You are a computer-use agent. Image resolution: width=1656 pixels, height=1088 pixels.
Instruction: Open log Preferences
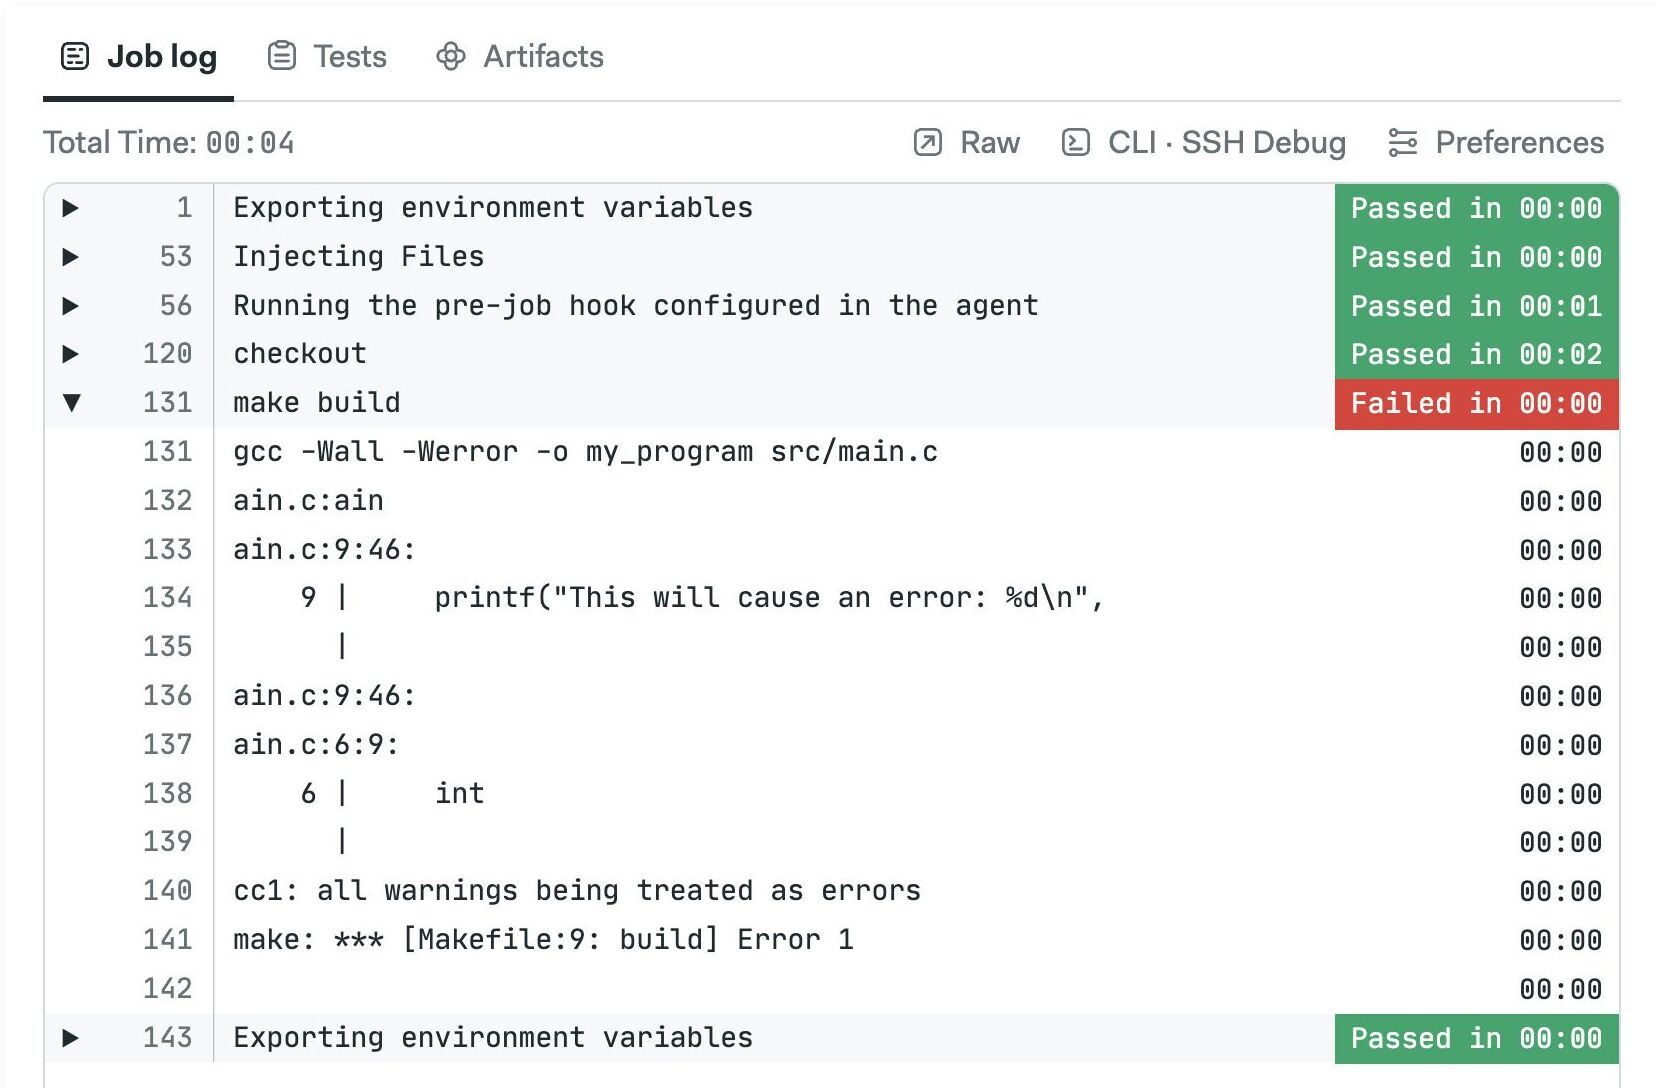click(1496, 143)
